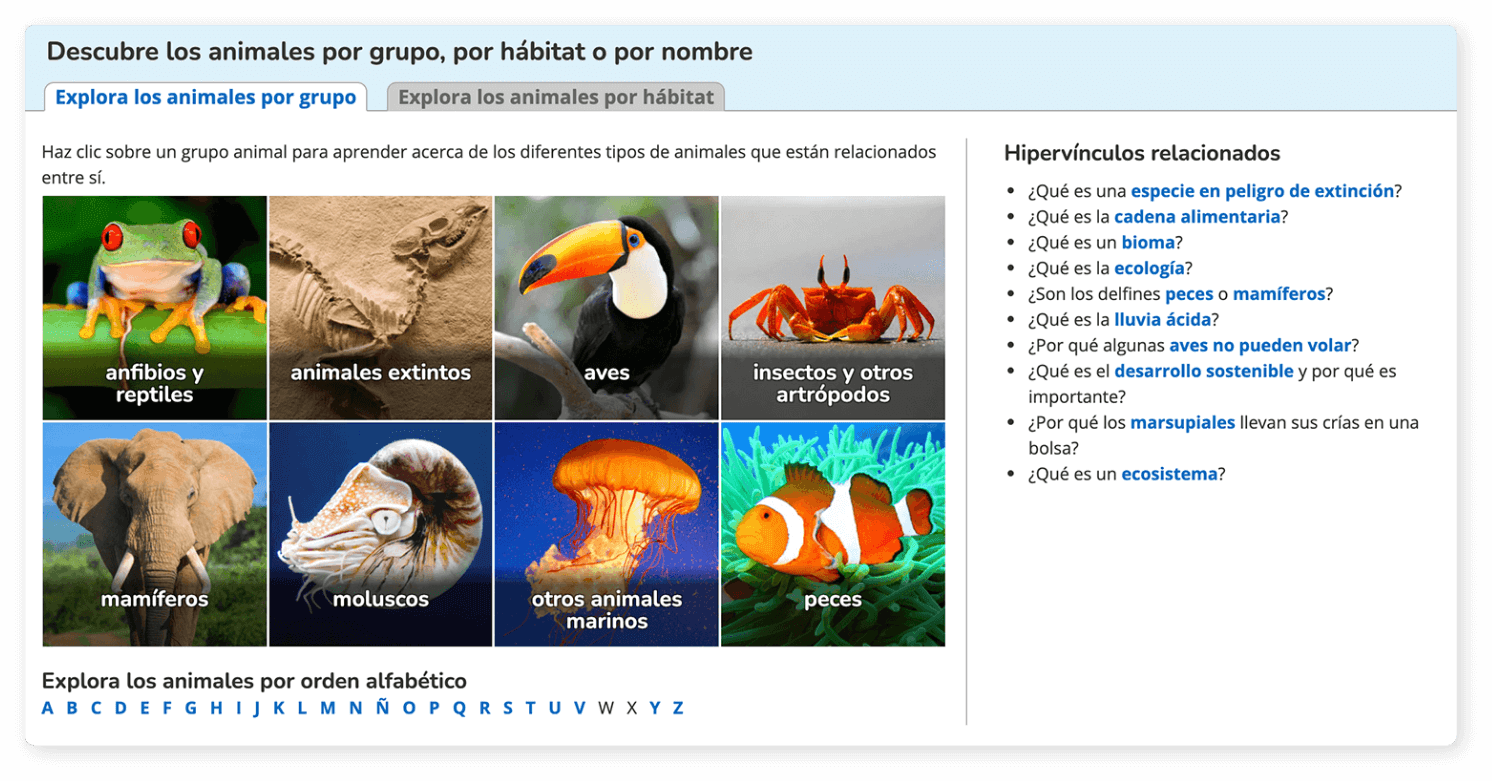Open the otros animales marinos jellyfish tile
Viewport: 1492px width, 781px height.
[x=606, y=534]
